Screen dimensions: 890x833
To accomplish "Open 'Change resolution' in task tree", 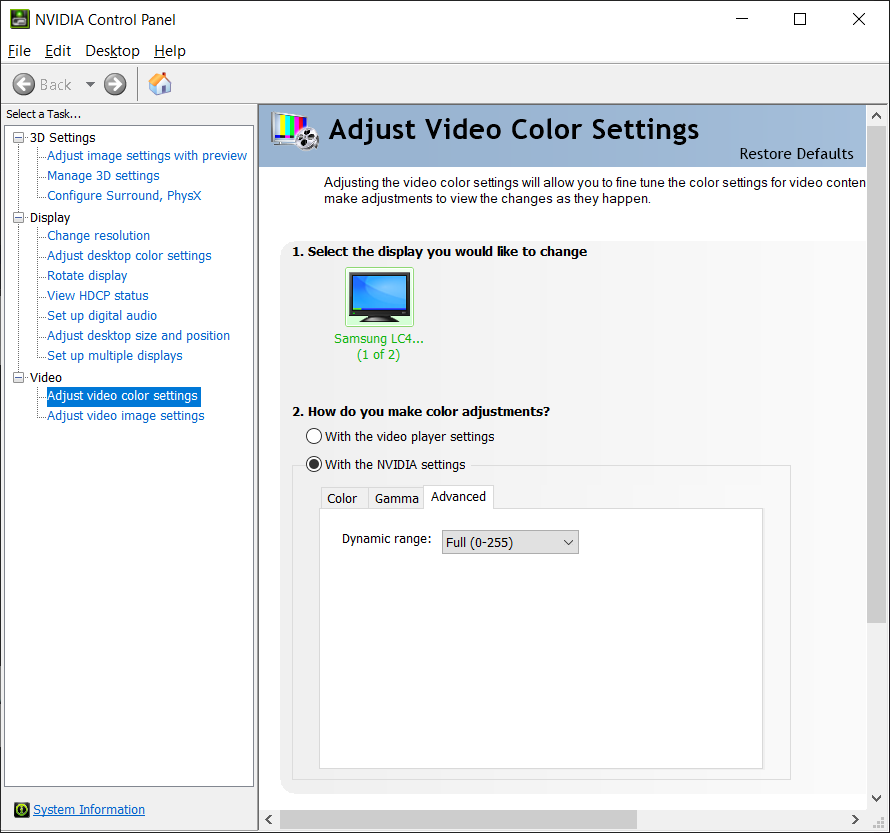I will (98, 236).
